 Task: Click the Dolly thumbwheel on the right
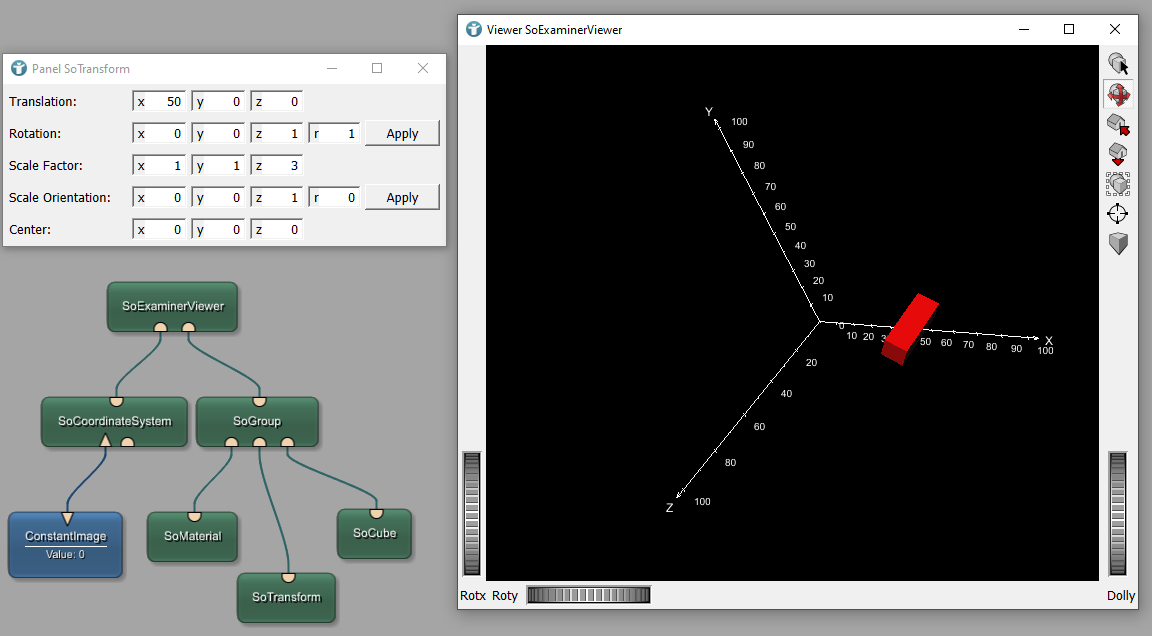coord(1118,514)
